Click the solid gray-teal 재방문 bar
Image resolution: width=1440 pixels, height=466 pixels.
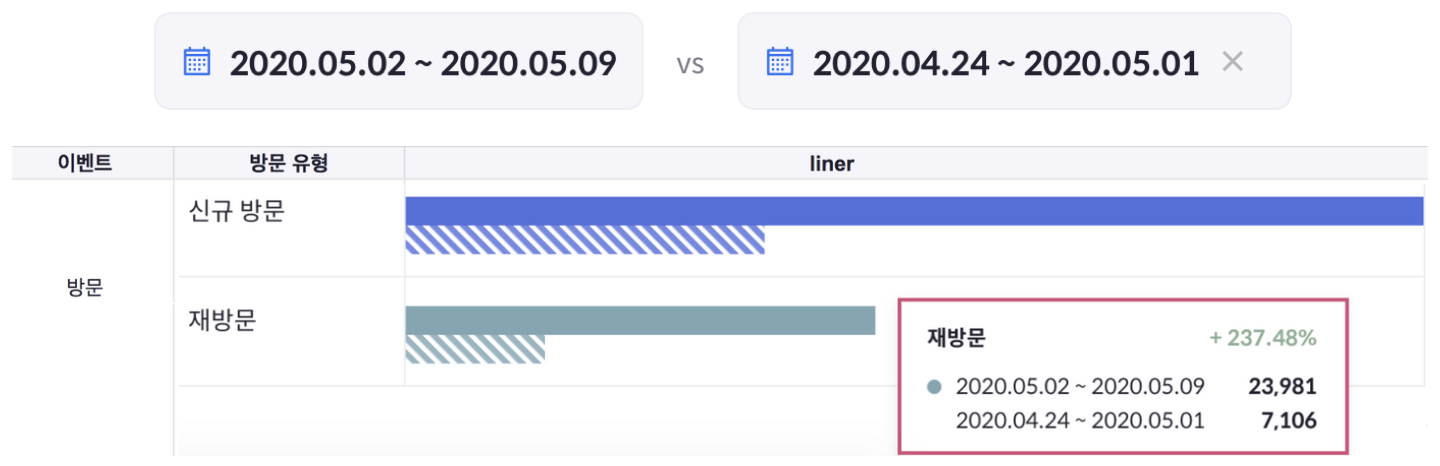click(x=640, y=320)
